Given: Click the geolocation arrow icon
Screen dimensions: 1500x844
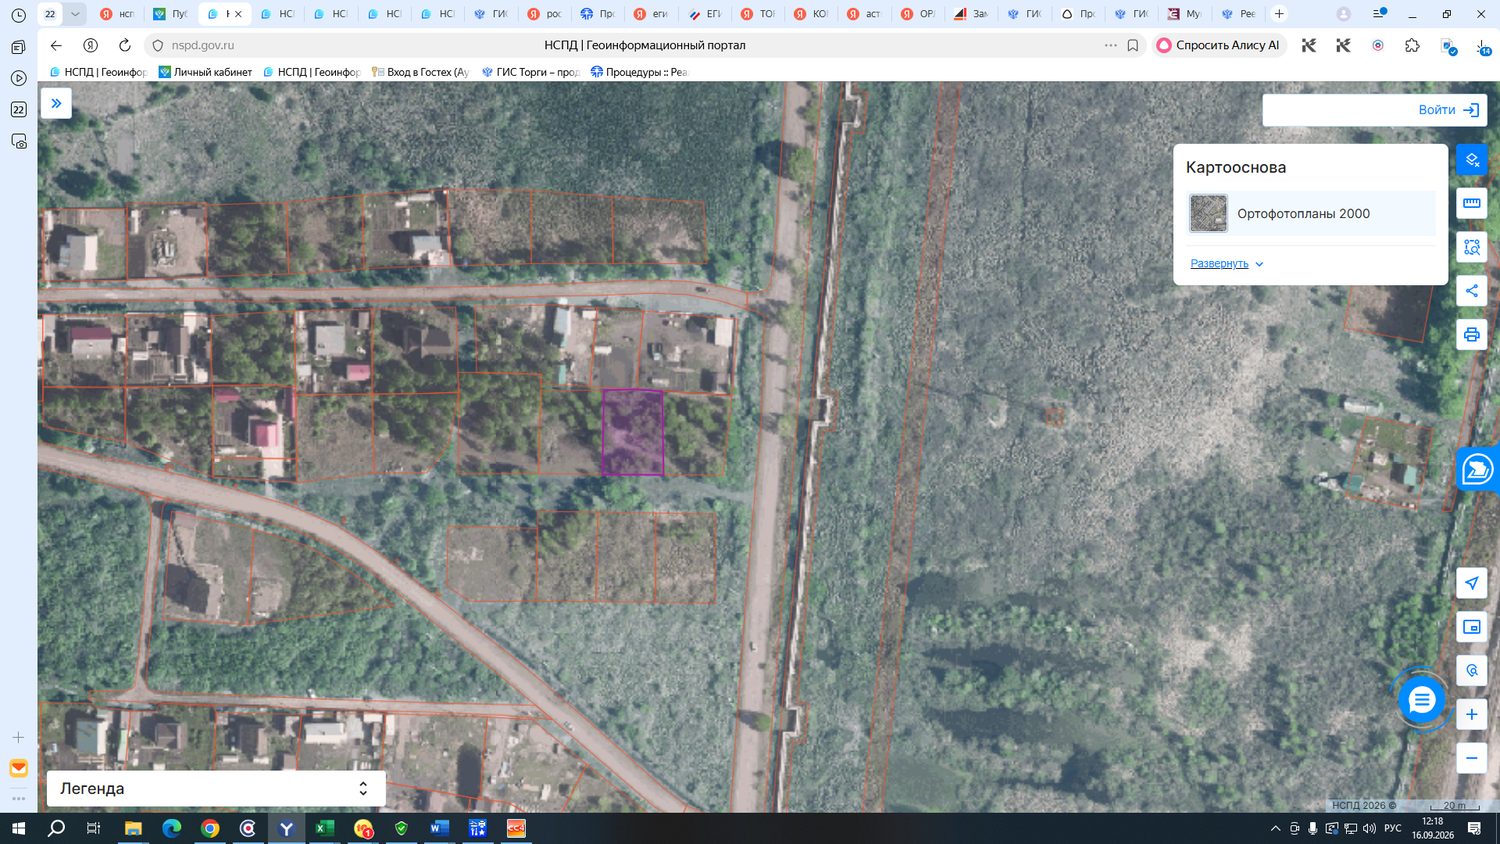Looking at the screenshot, I should coord(1471,583).
